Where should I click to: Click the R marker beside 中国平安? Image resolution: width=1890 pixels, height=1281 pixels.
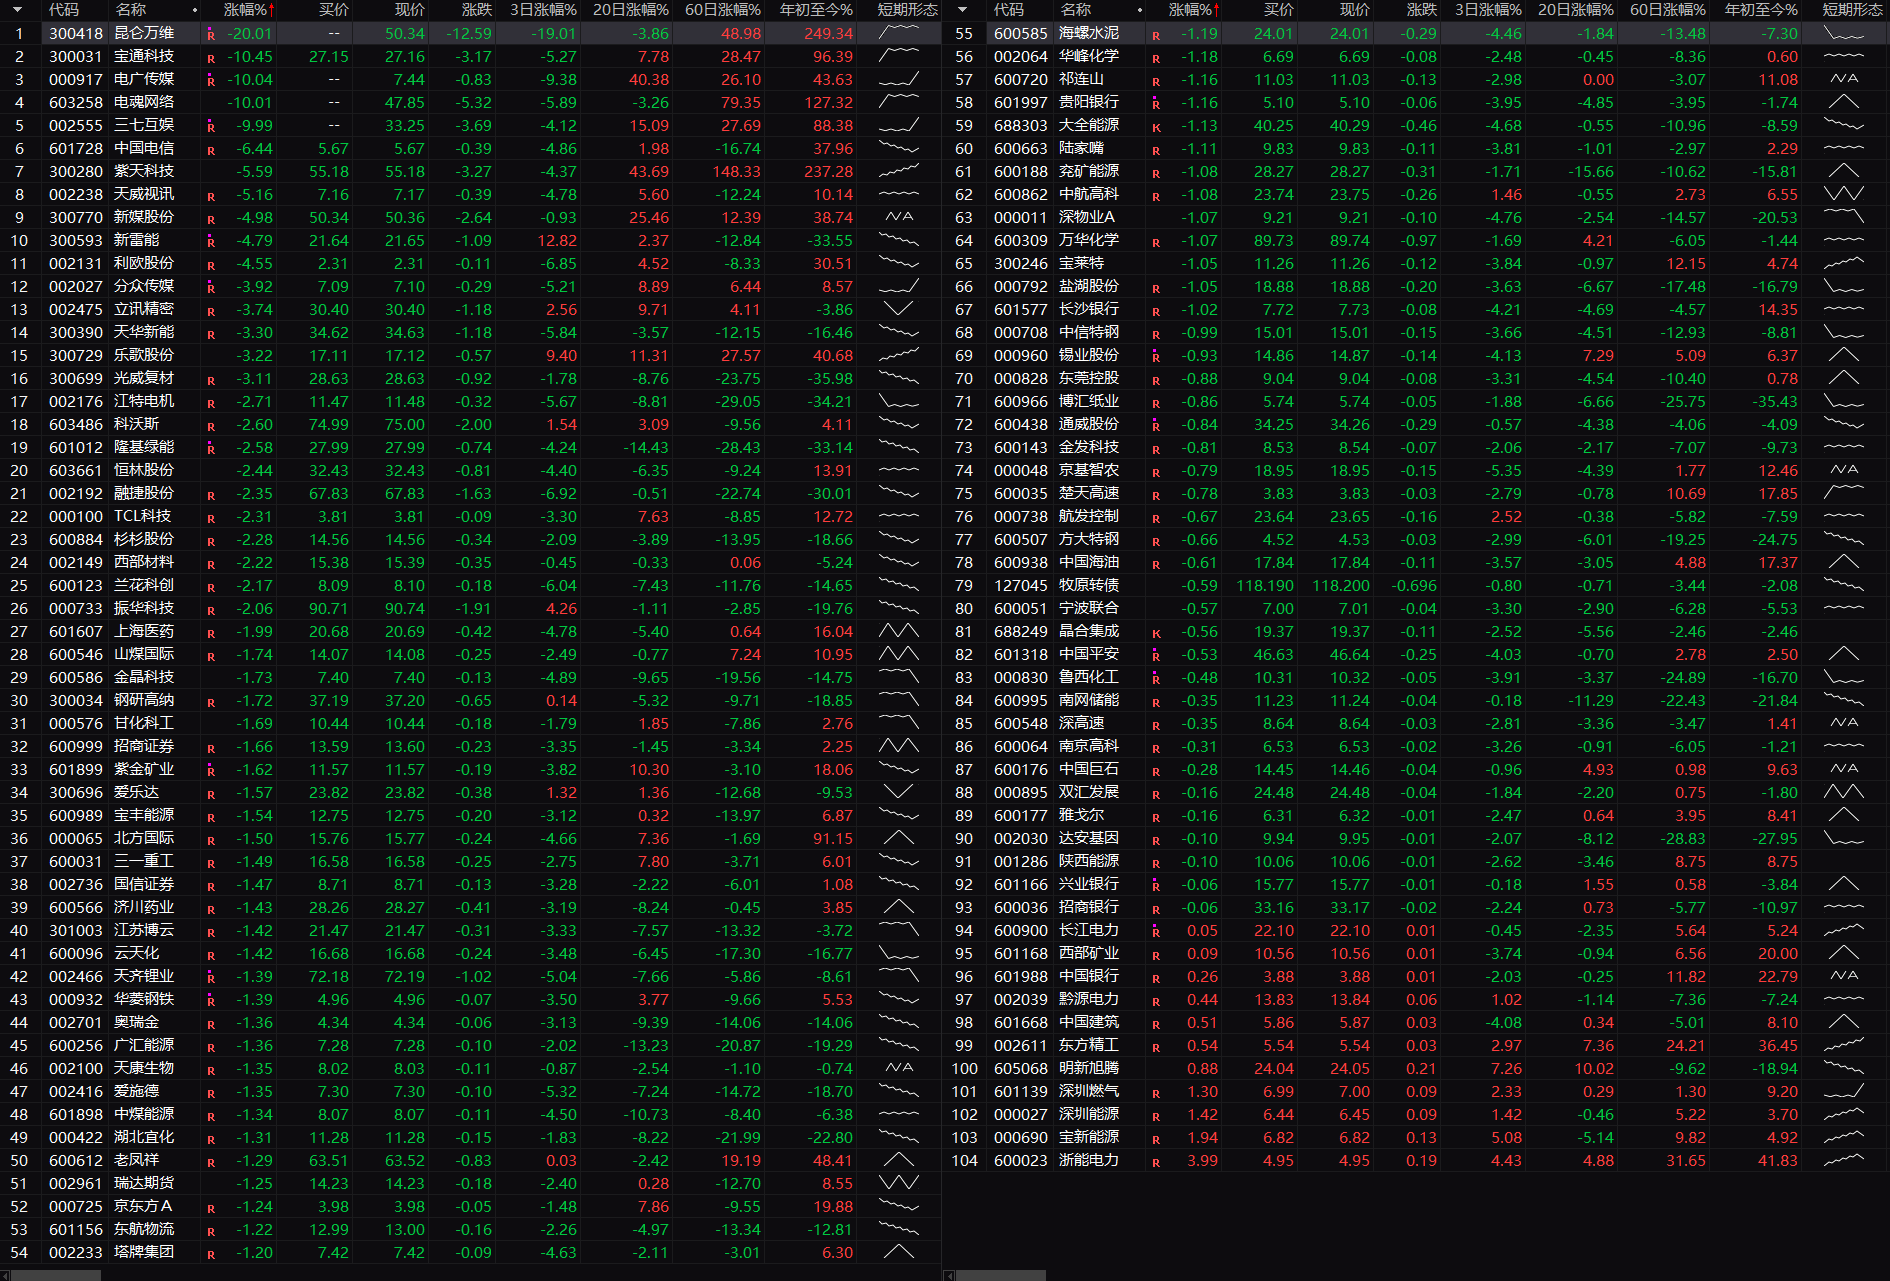point(1156,656)
